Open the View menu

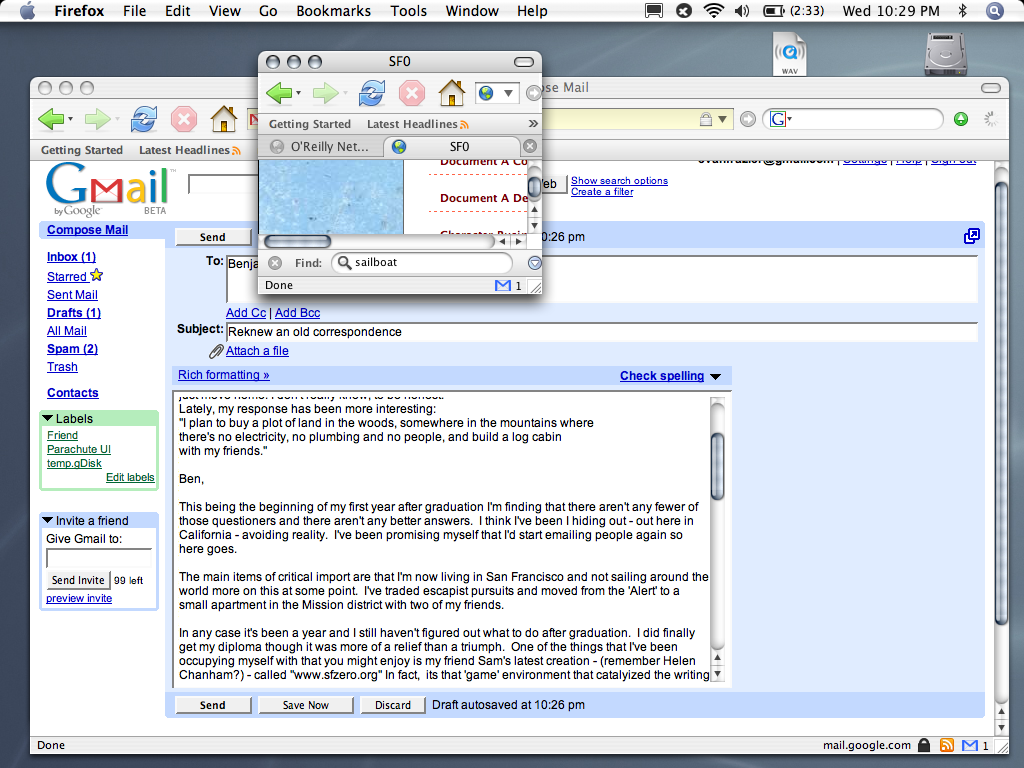[x=225, y=11]
